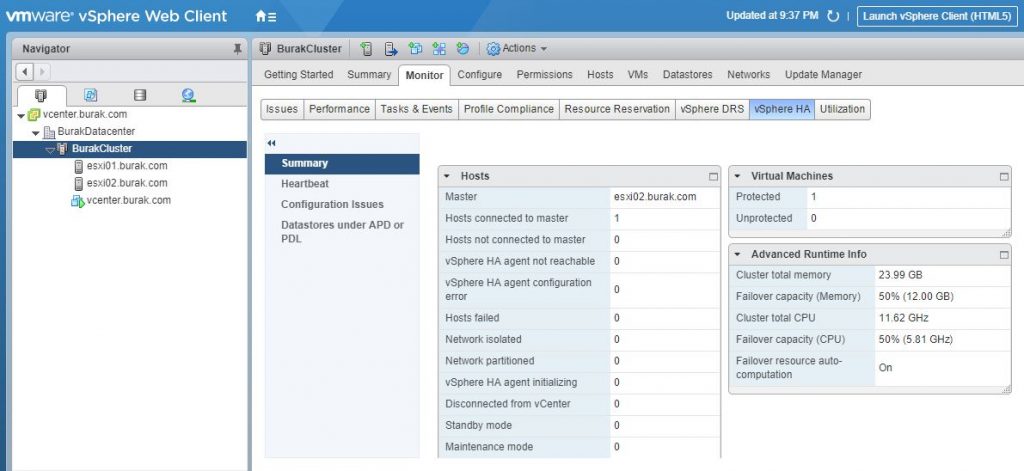The image size is (1024, 471).
Task: Switch to the vSphere DRS sub-tab
Action: [x=712, y=110]
